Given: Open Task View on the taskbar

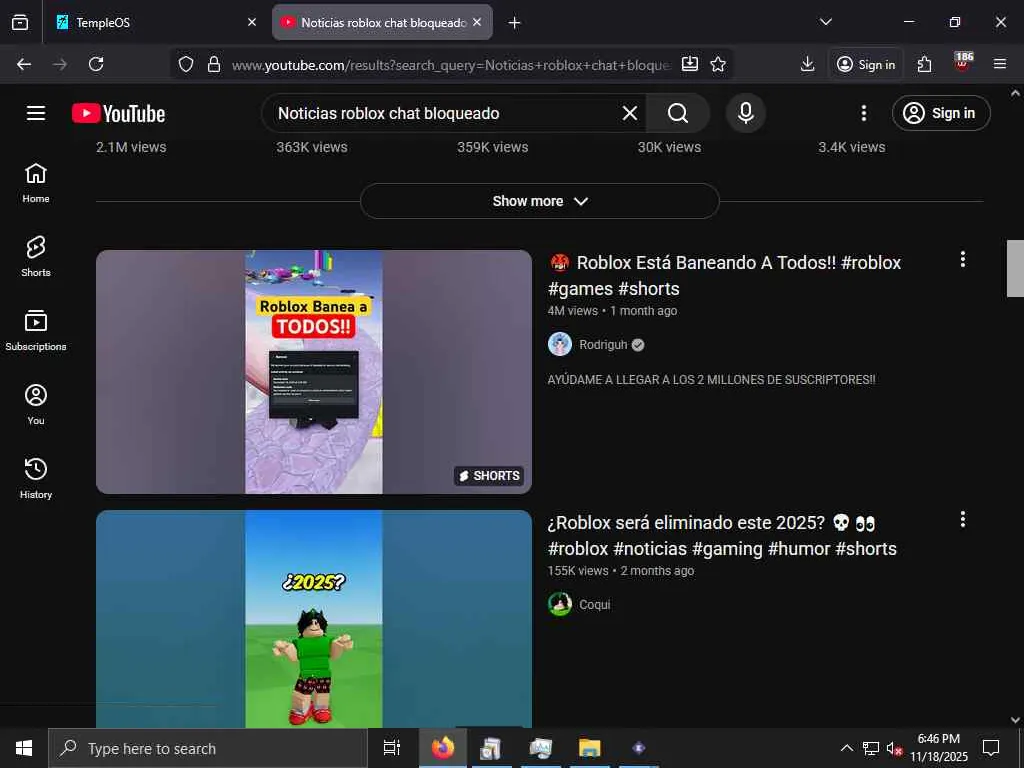Looking at the screenshot, I should pyautogui.click(x=391, y=748).
